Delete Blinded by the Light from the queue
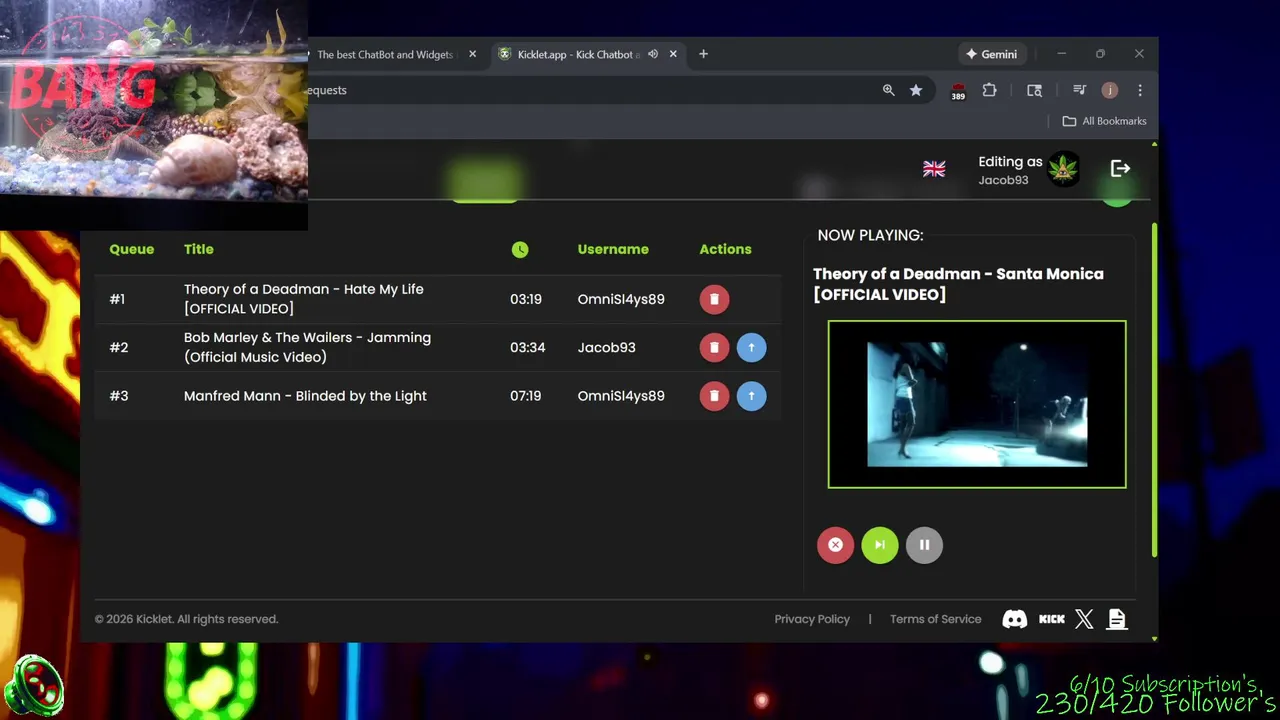The width and height of the screenshot is (1280, 720). (714, 396)
